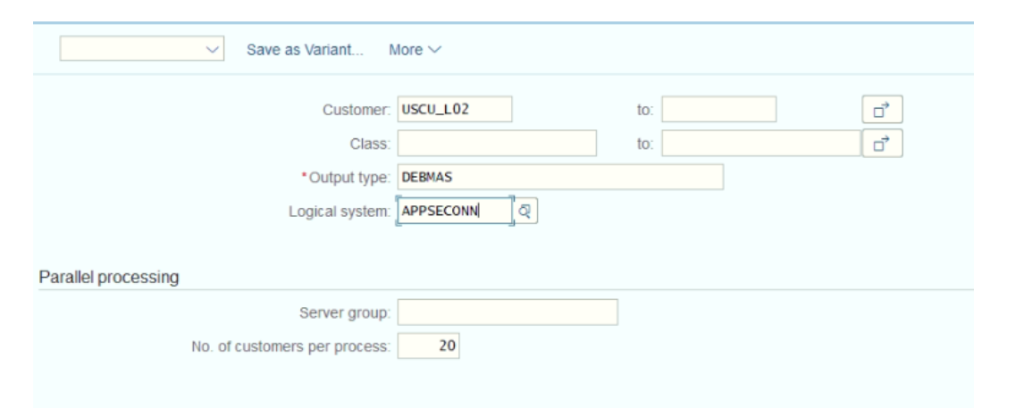
Task: Click the No. of customers per process: label
Action: point(291,347)
